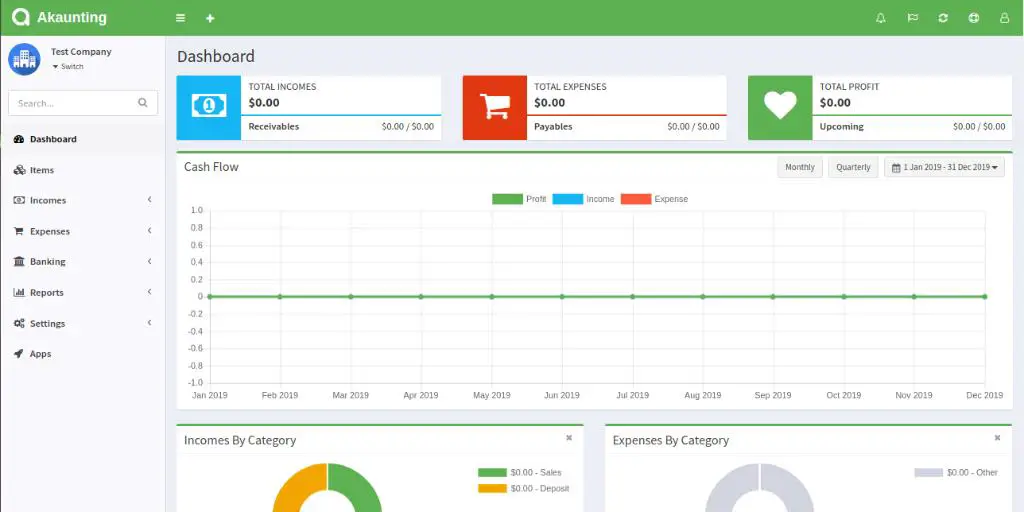This screenshot has height=512, width=1024.
Task: Toggle the Other legend entry
Action: (x=956, y=472)
